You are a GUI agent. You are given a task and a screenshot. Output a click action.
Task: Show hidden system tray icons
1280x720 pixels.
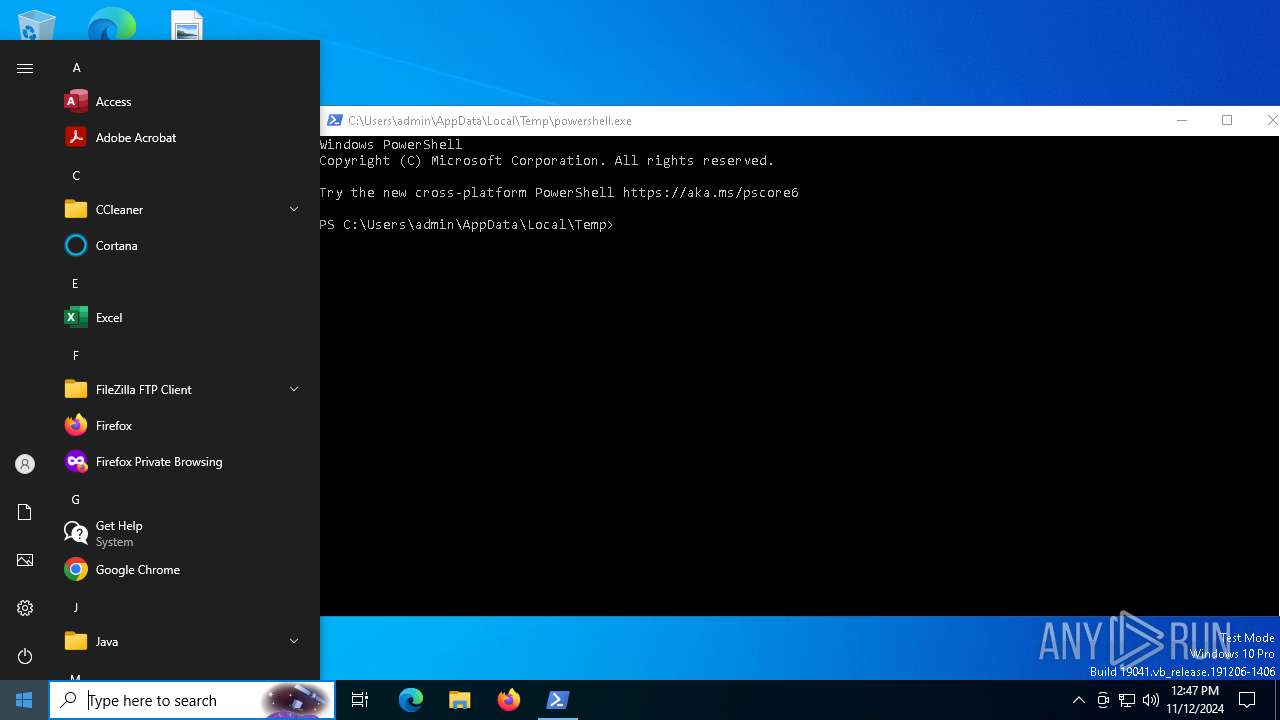(1078, 700)
